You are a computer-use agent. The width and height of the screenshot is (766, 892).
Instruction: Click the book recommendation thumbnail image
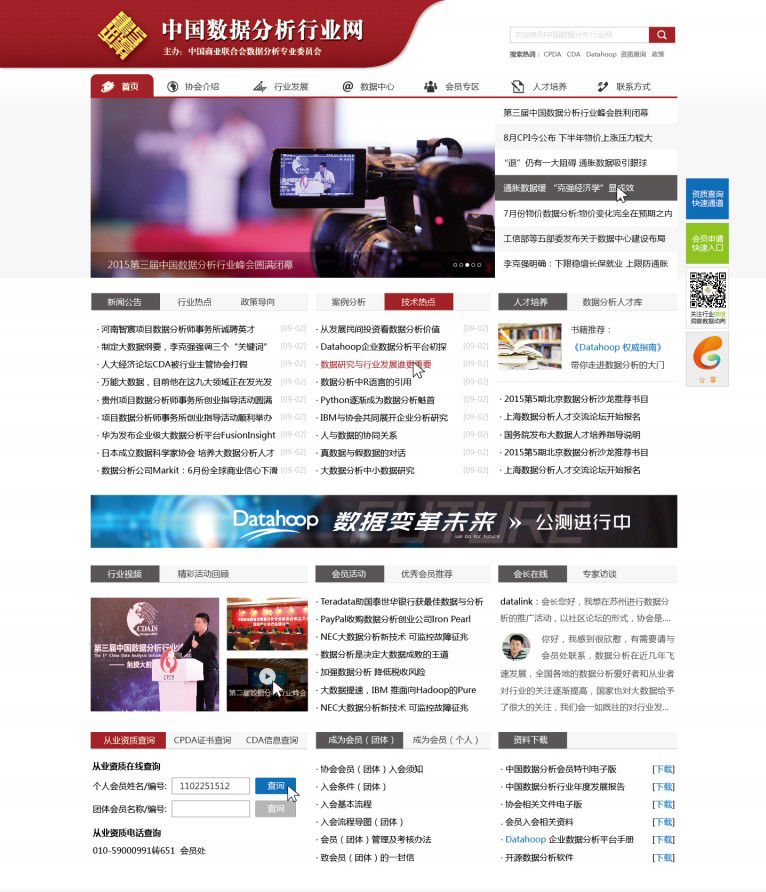pyautogui.click(x=529, y=346)
